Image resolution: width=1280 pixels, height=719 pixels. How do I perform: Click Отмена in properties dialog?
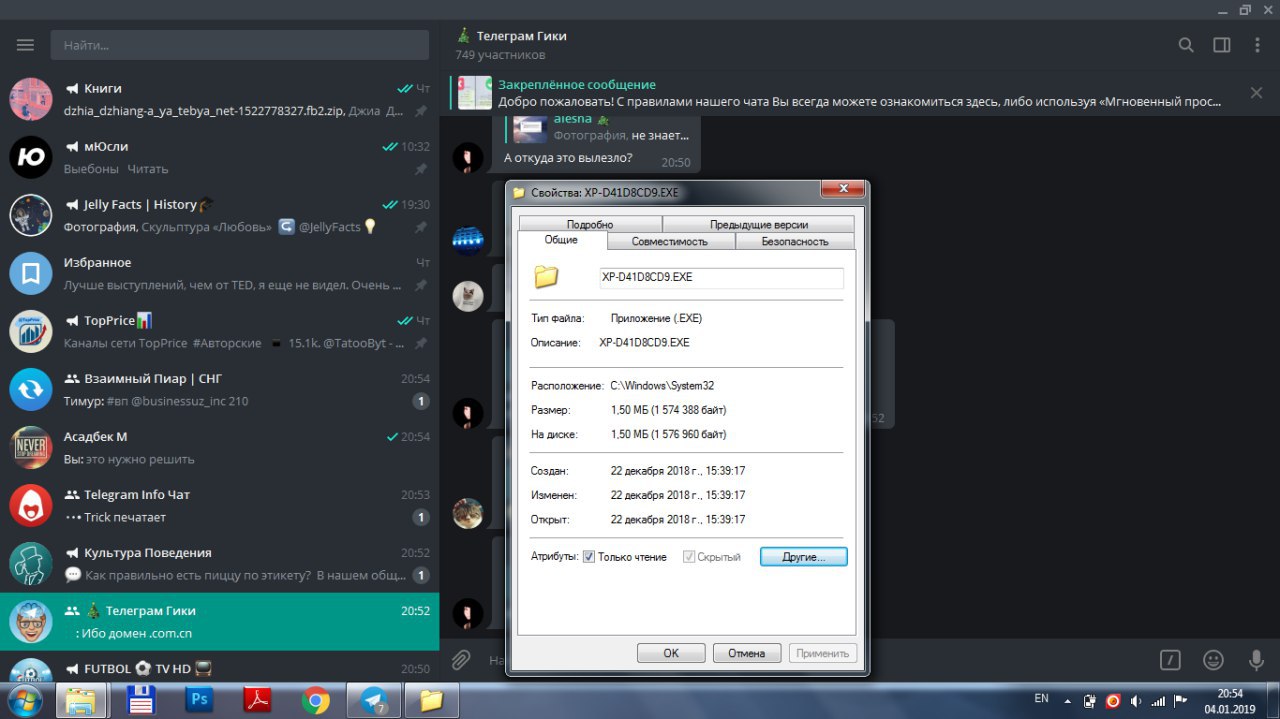point(747,653)
